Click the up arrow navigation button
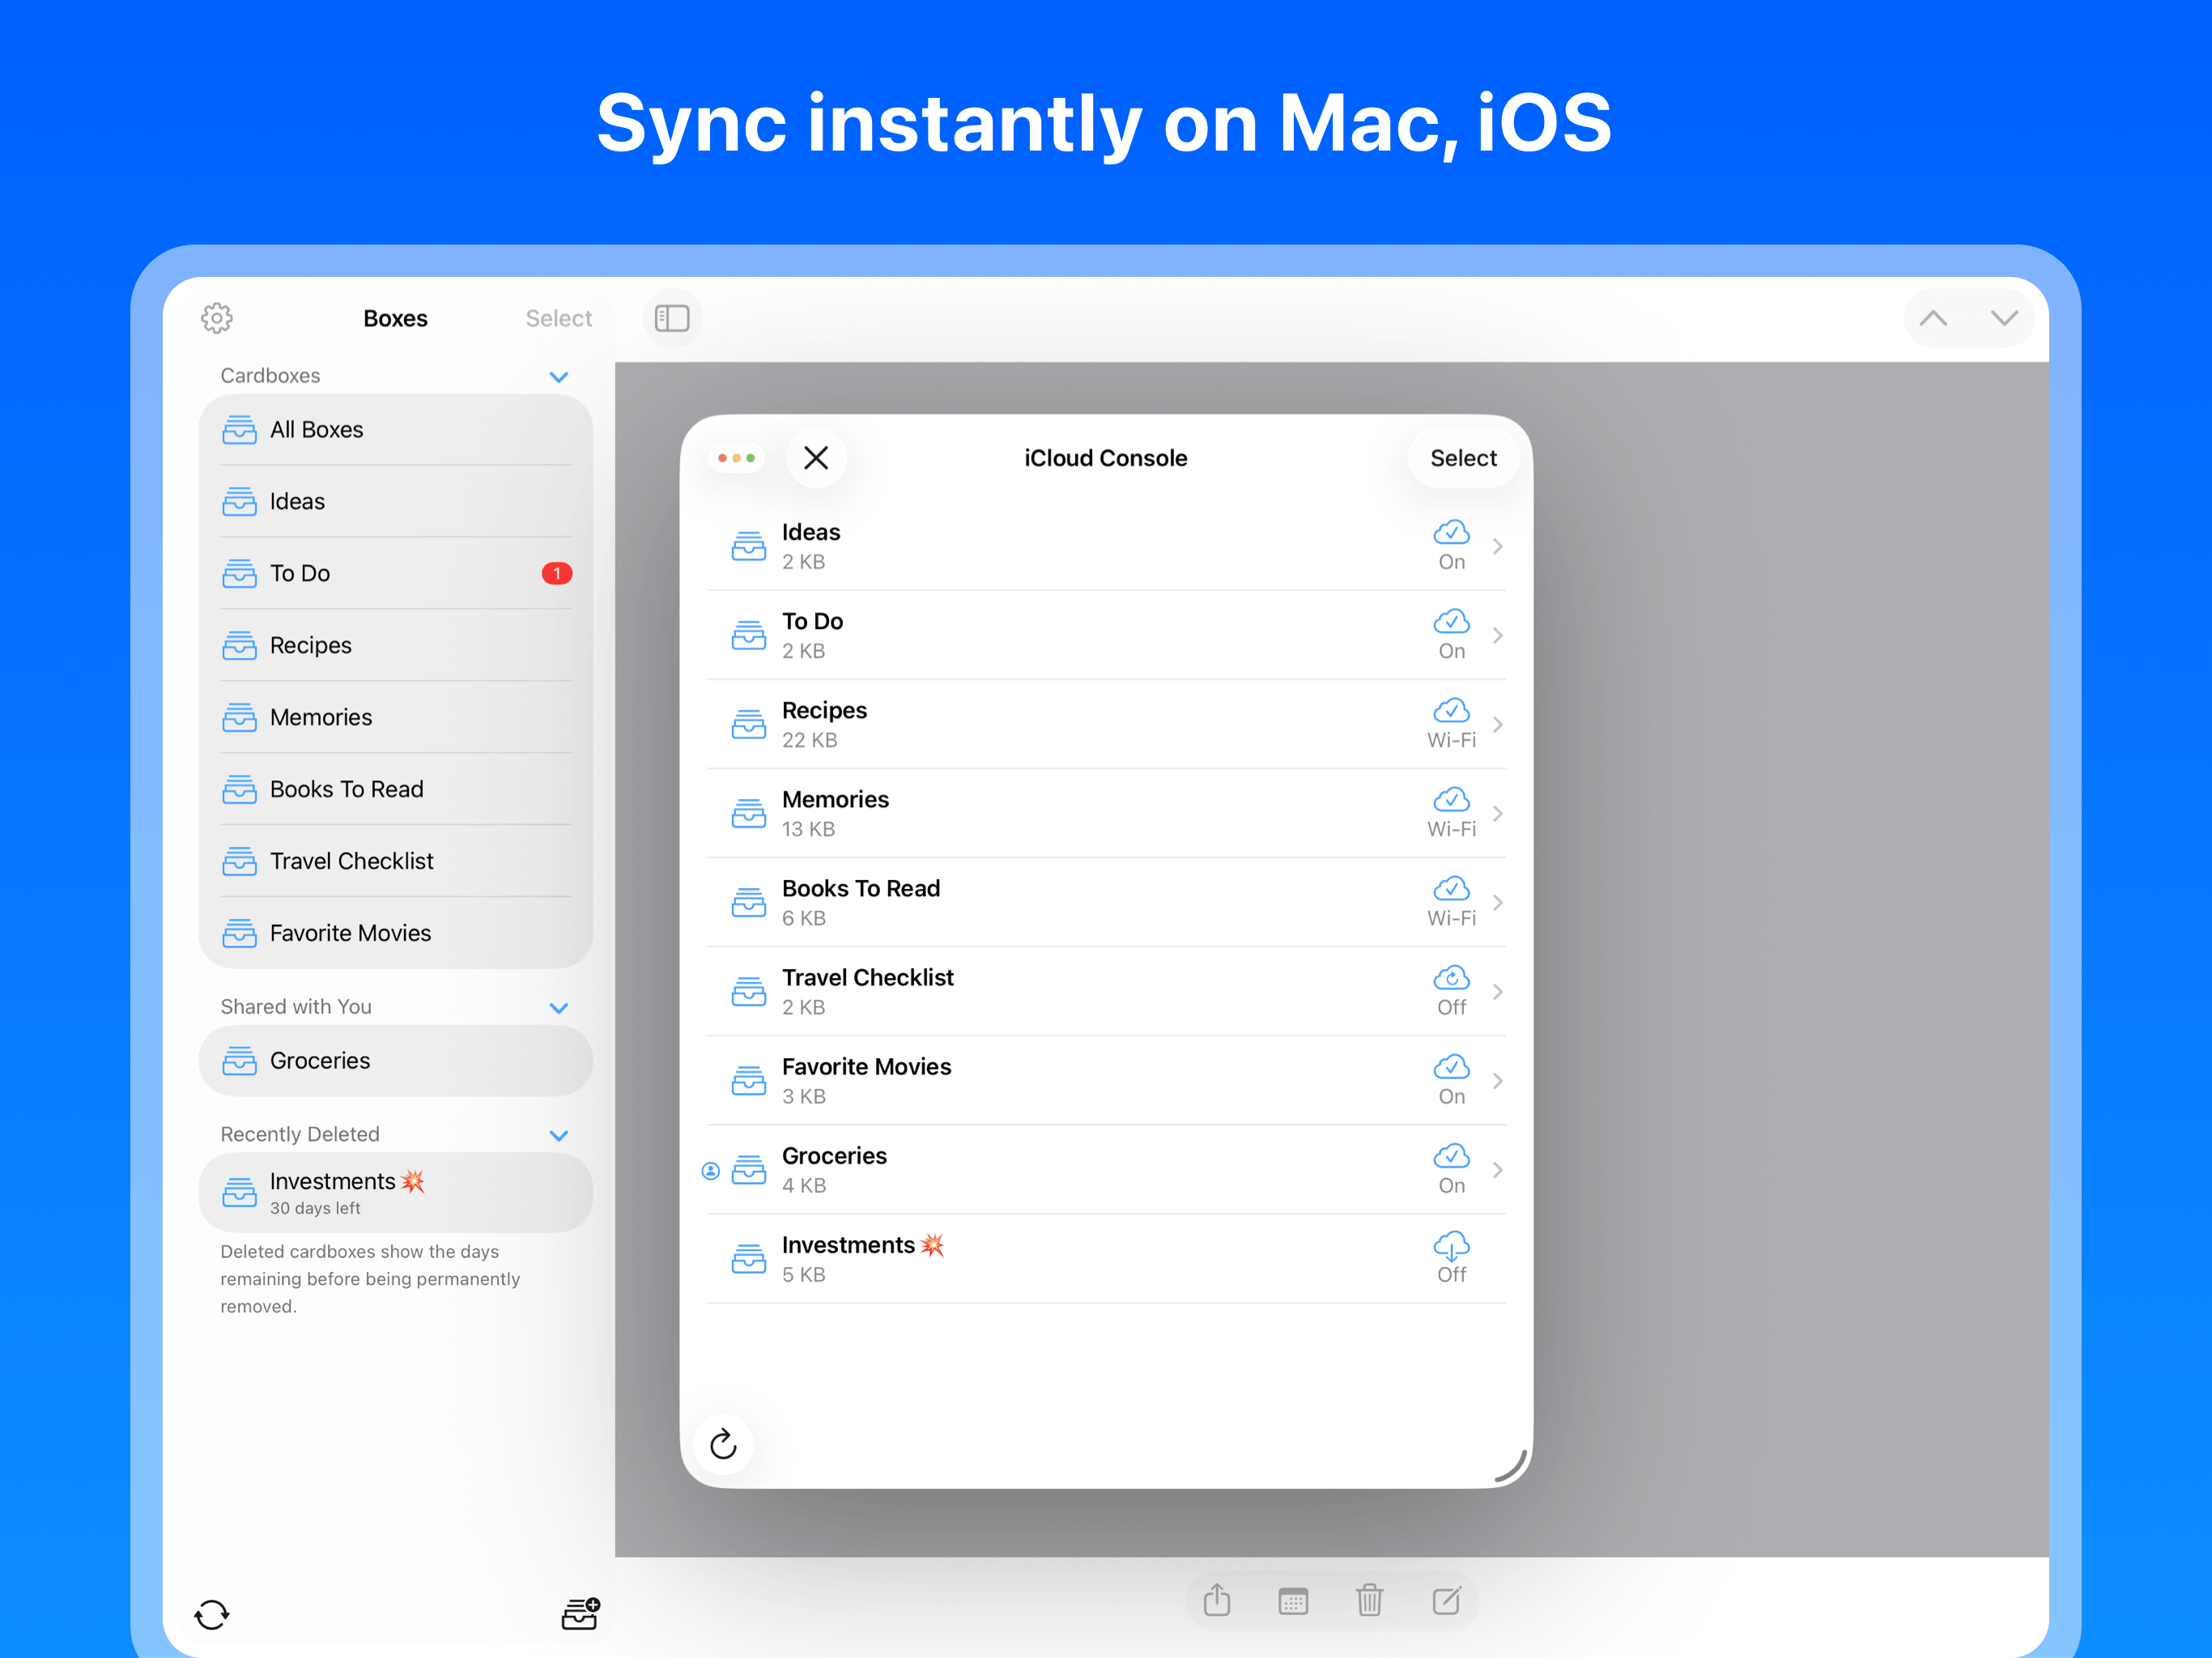 [x=1933, y=318]
